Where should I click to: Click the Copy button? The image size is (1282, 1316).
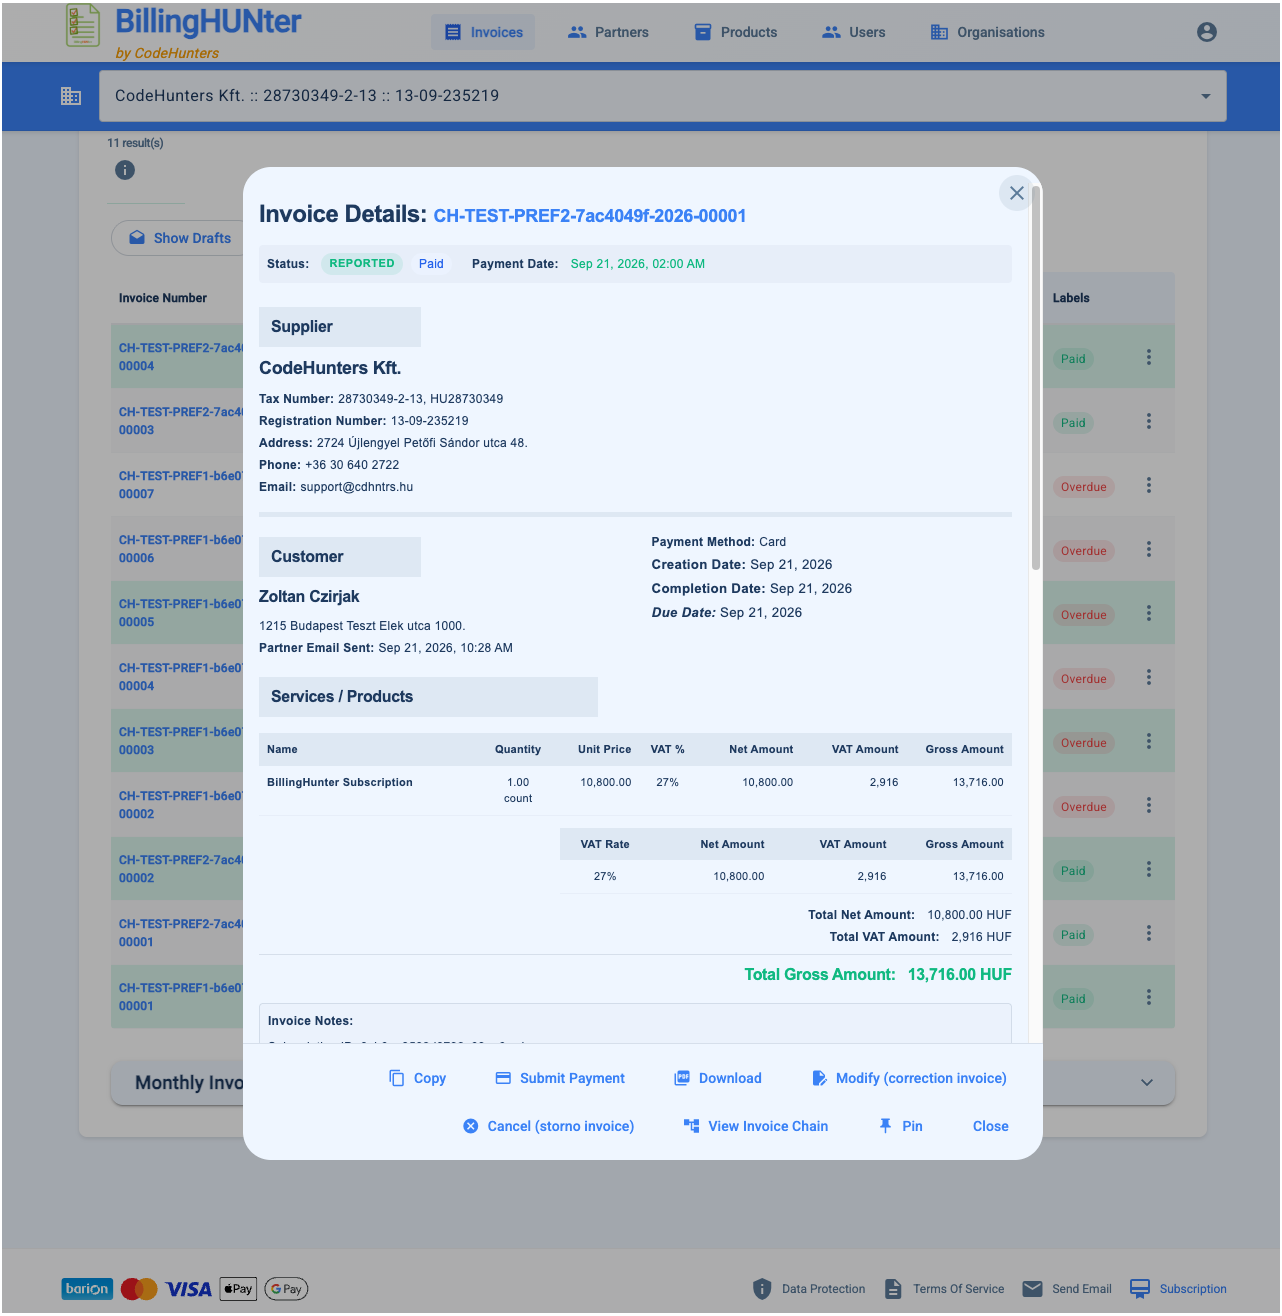click(x=417, y=1078)
